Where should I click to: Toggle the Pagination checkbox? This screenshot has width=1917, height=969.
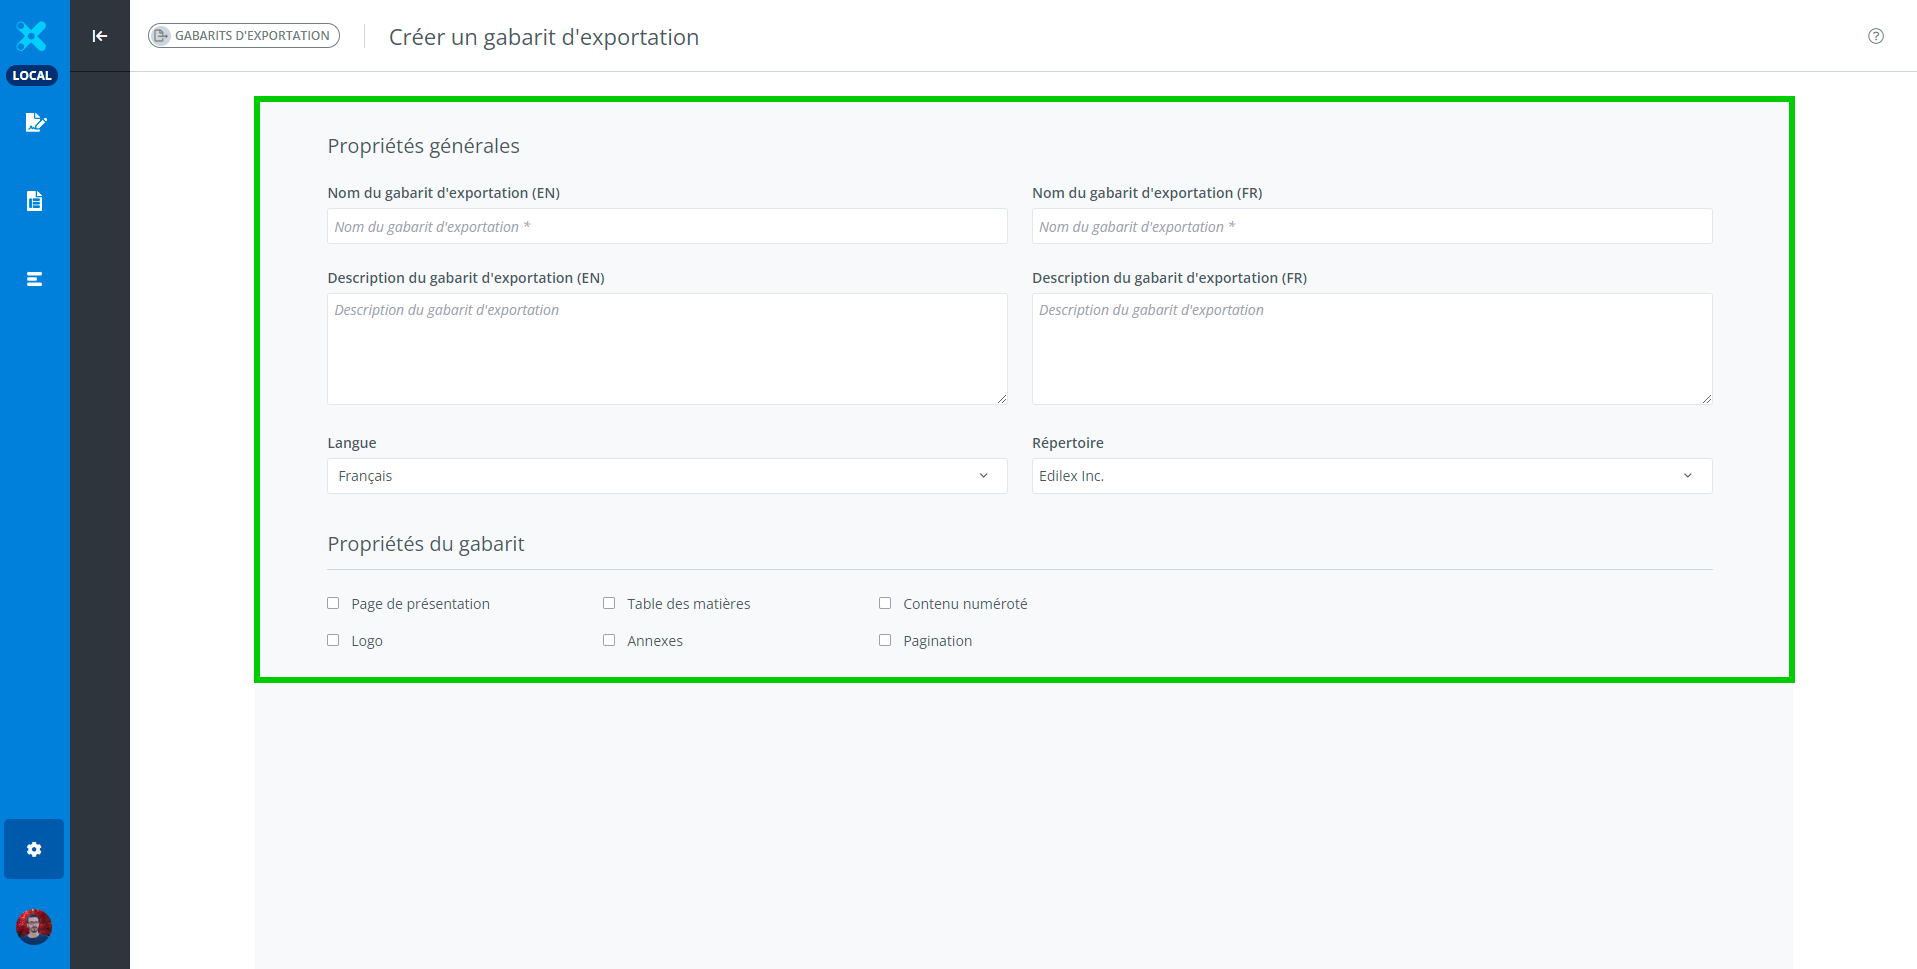point(885,640)
